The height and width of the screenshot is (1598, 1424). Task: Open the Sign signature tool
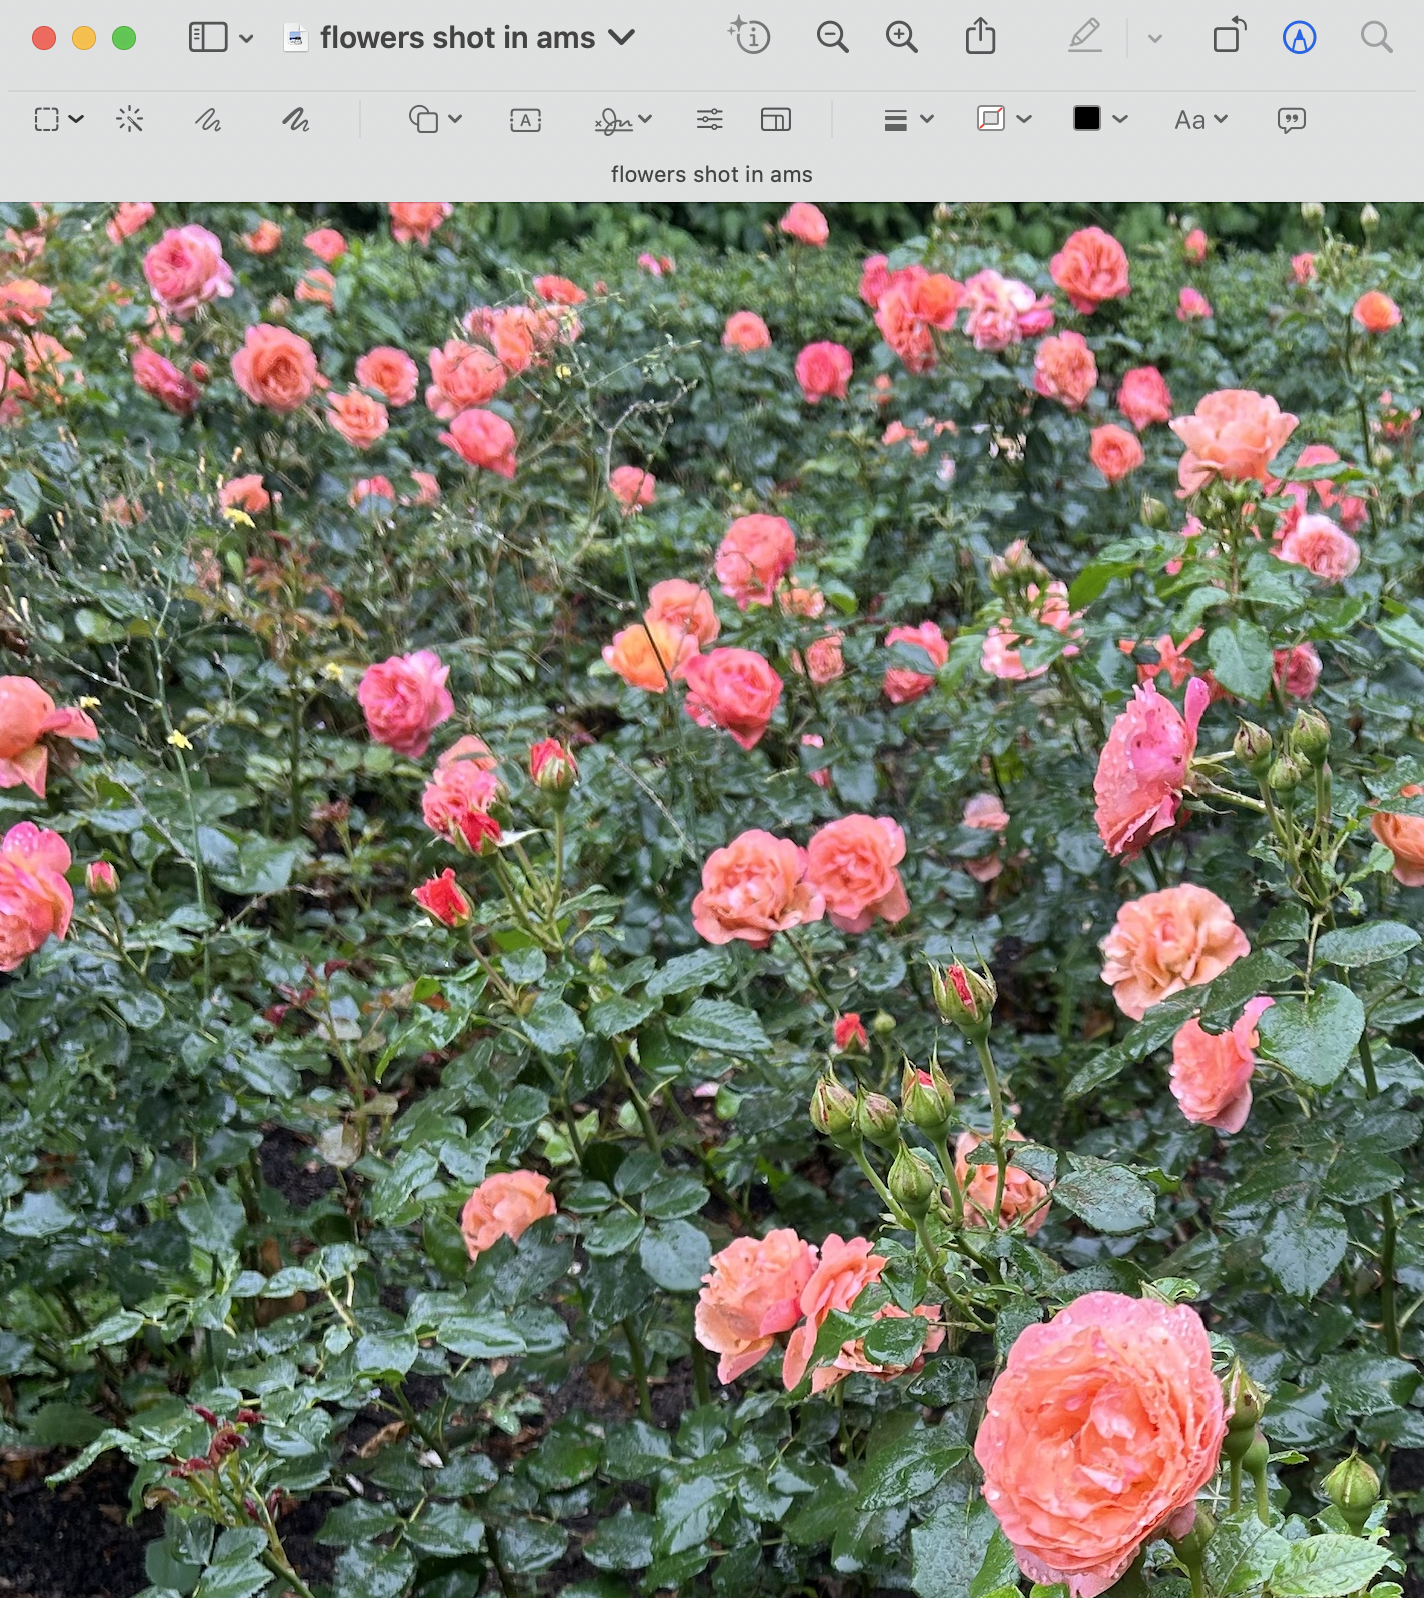pos(613,121)
